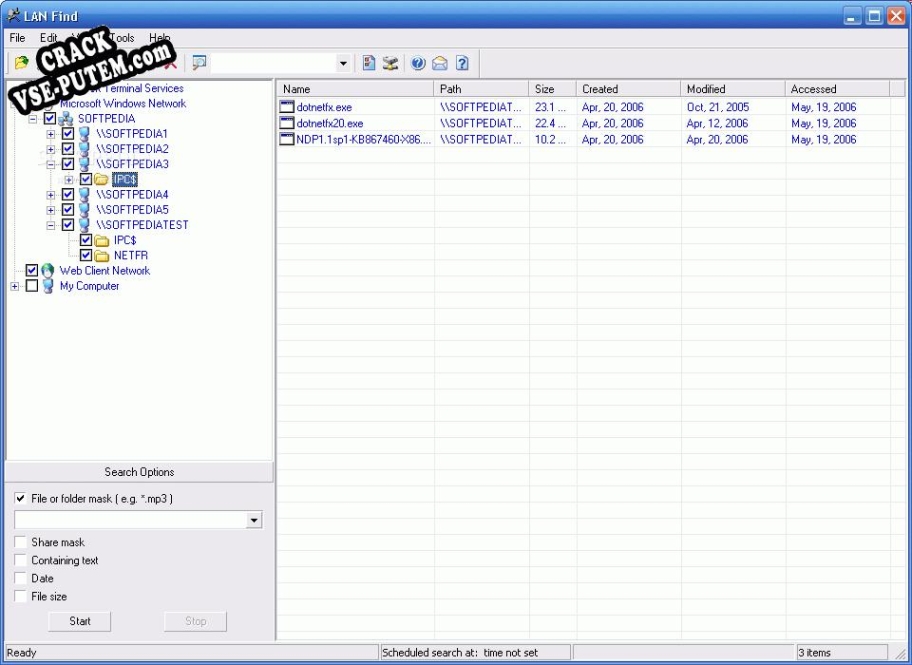Click the network computers toolbar icon
912x665 pixels.
(390, 63)
